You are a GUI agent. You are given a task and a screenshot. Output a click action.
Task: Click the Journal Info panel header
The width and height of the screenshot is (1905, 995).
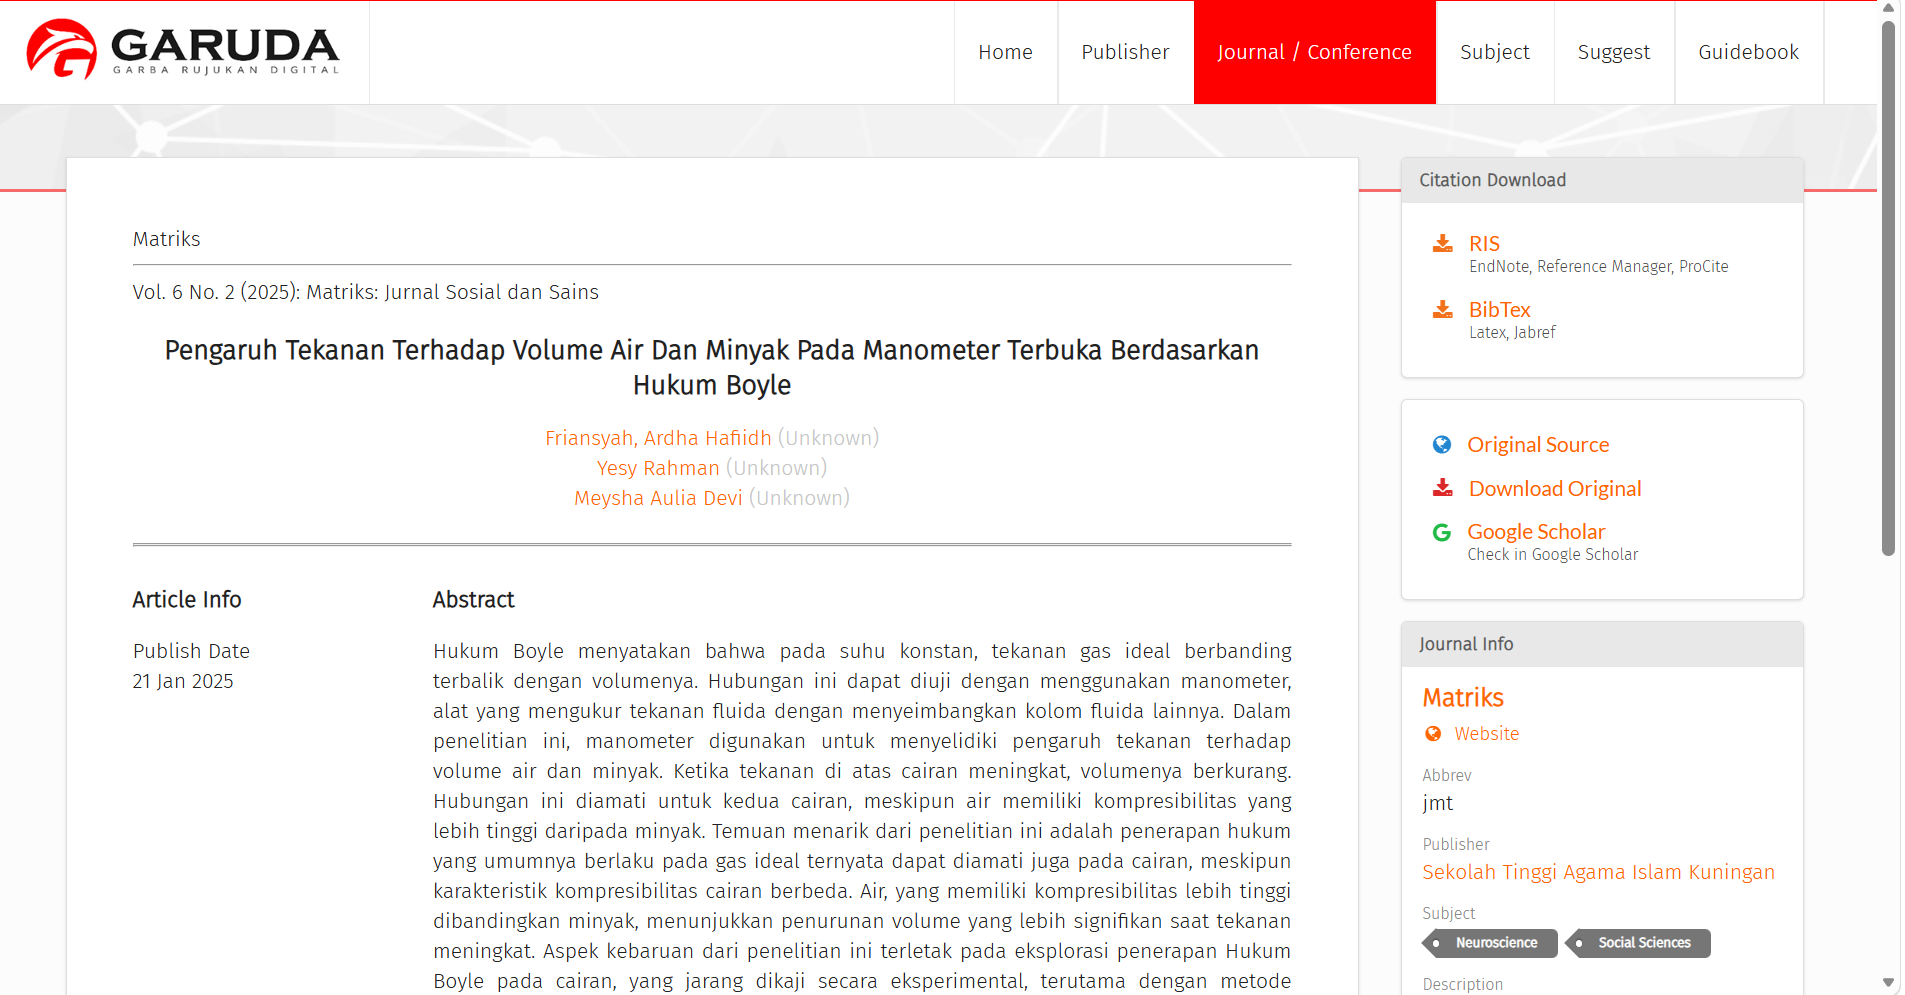1602,644
